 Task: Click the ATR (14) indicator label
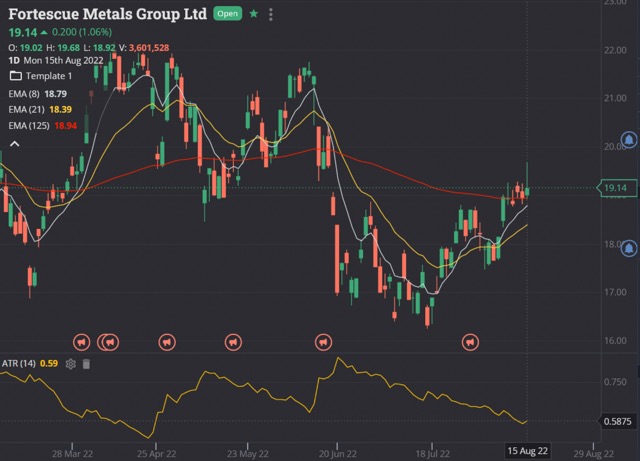(19, 364)
